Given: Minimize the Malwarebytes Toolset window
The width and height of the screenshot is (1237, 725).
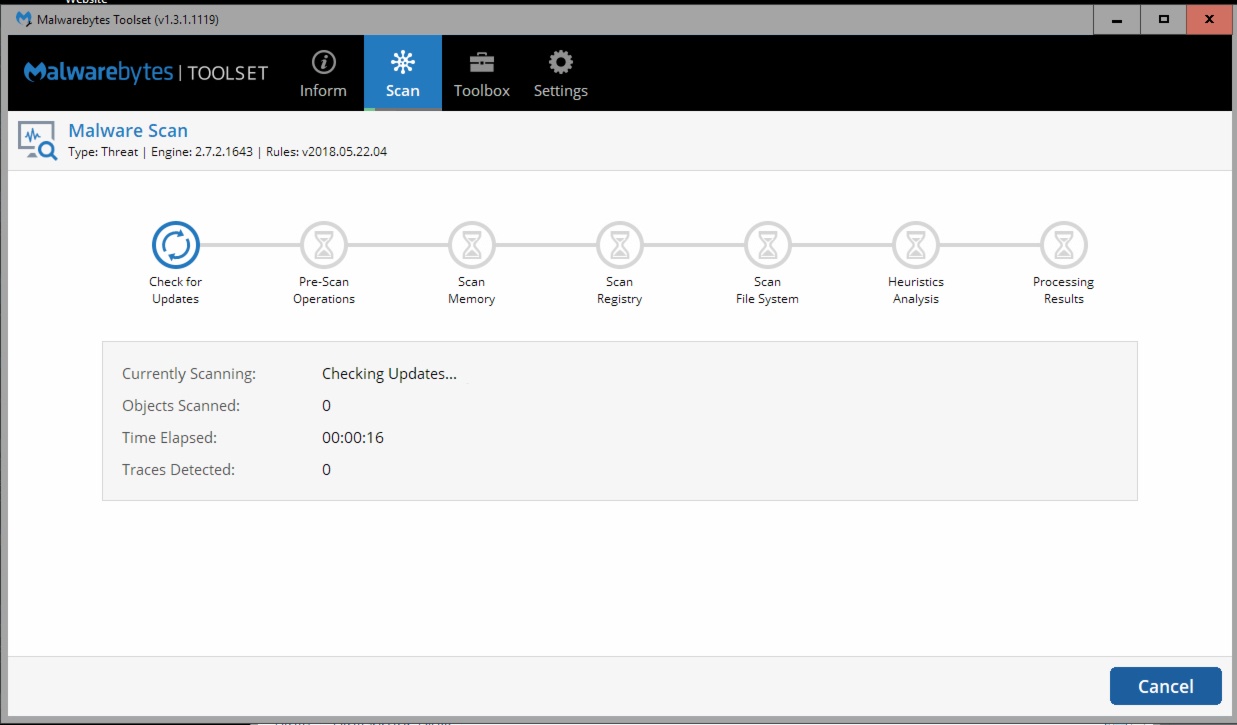Looking at the screenshot, I should [x=1116, y=20].
